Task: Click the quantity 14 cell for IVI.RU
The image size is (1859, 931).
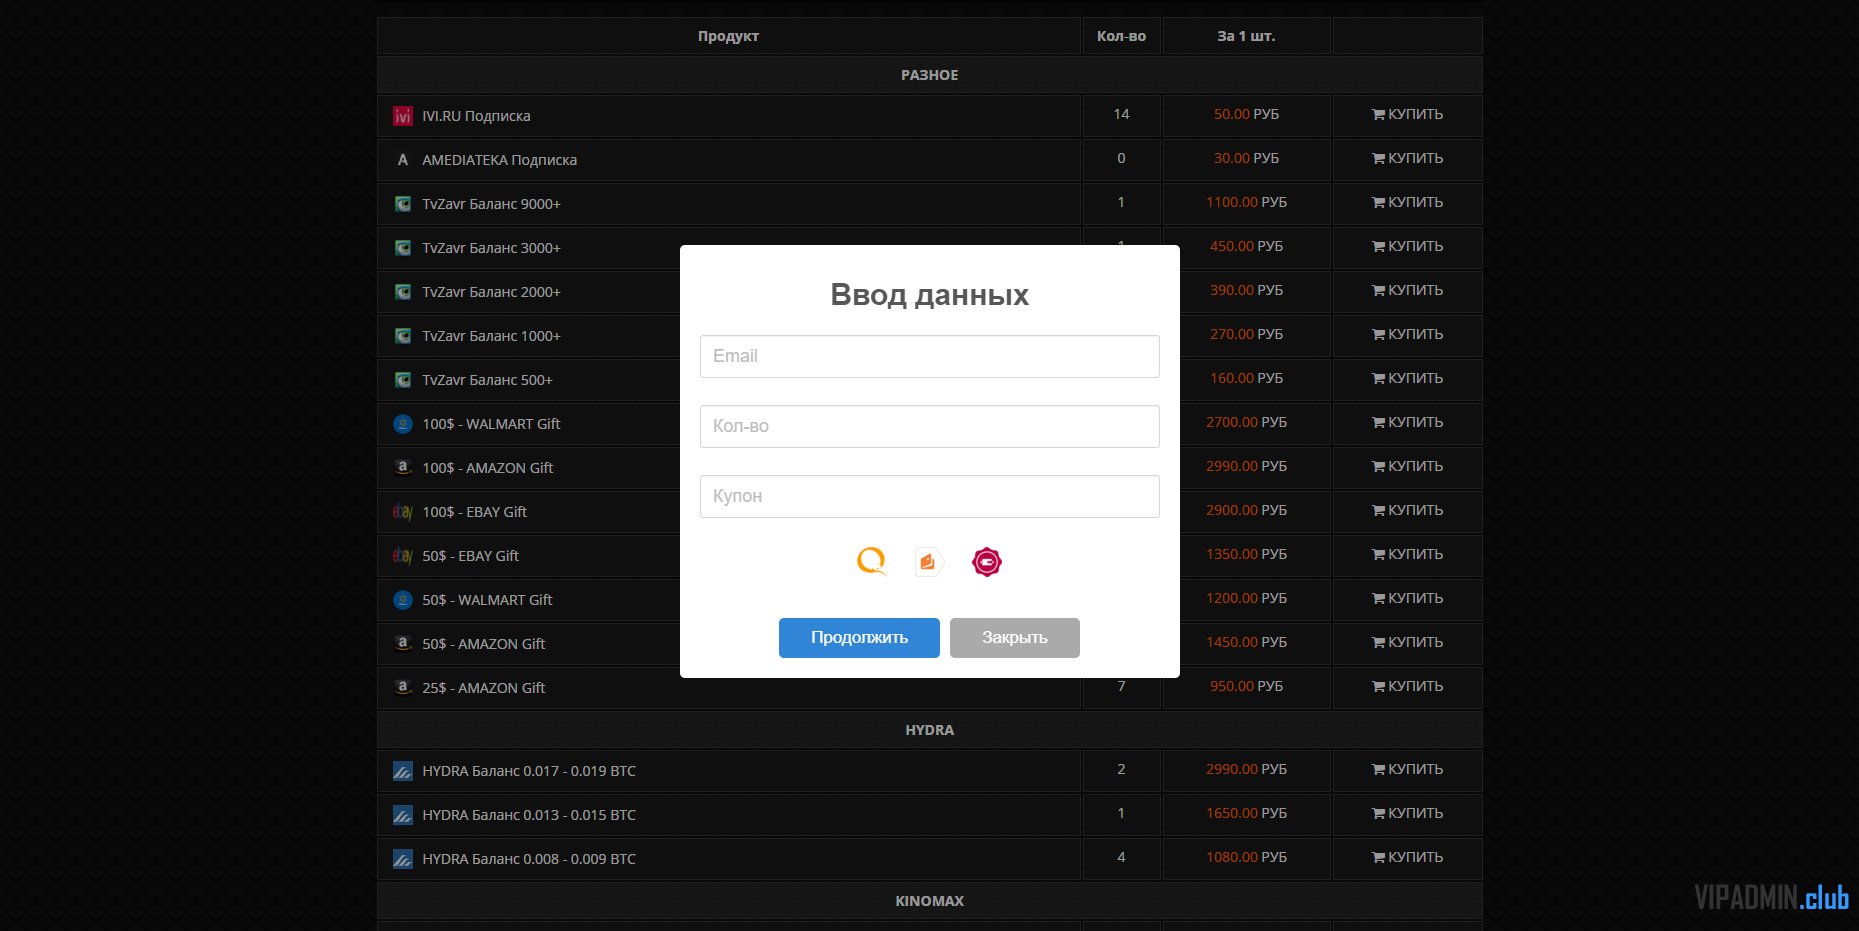Action: [x=1121, y=114]
